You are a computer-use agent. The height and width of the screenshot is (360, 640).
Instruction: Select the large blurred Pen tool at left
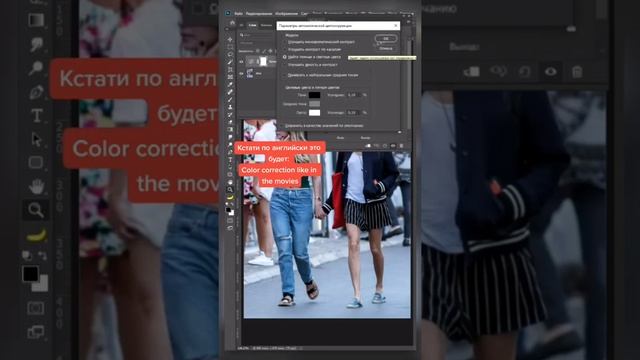[36, 92]
